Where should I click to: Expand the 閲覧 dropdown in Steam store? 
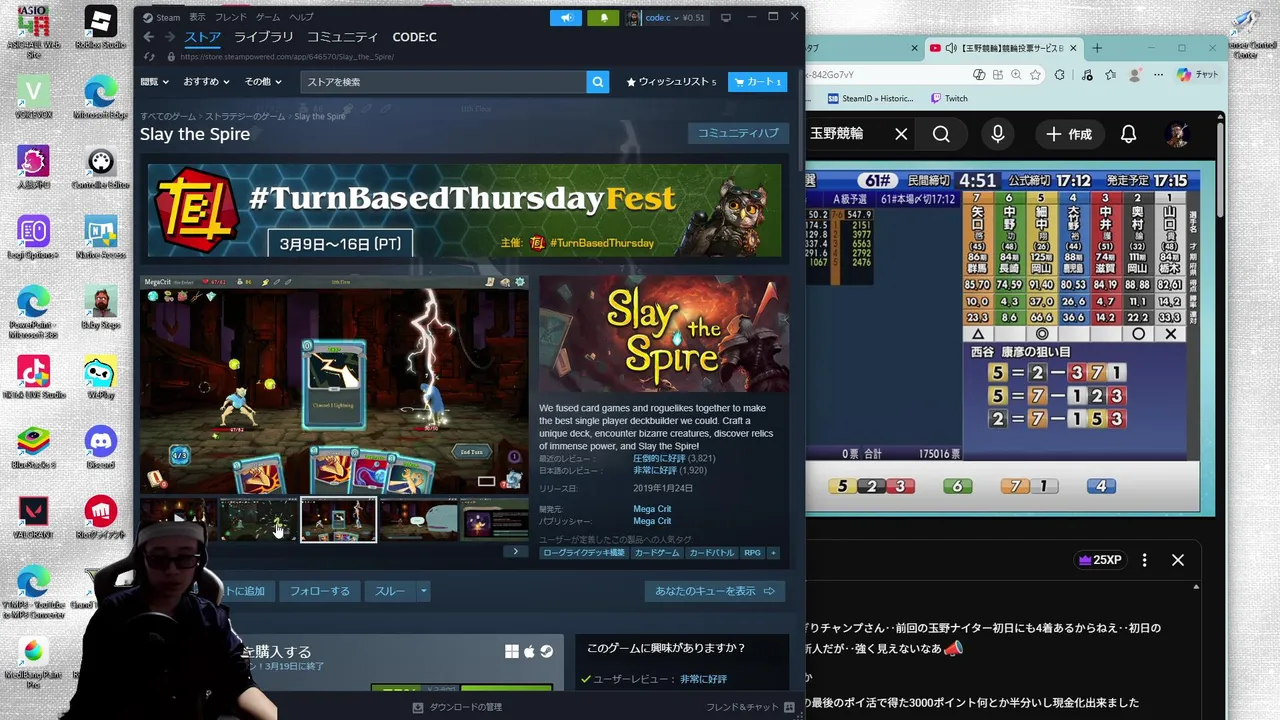(x=154, y=82)
